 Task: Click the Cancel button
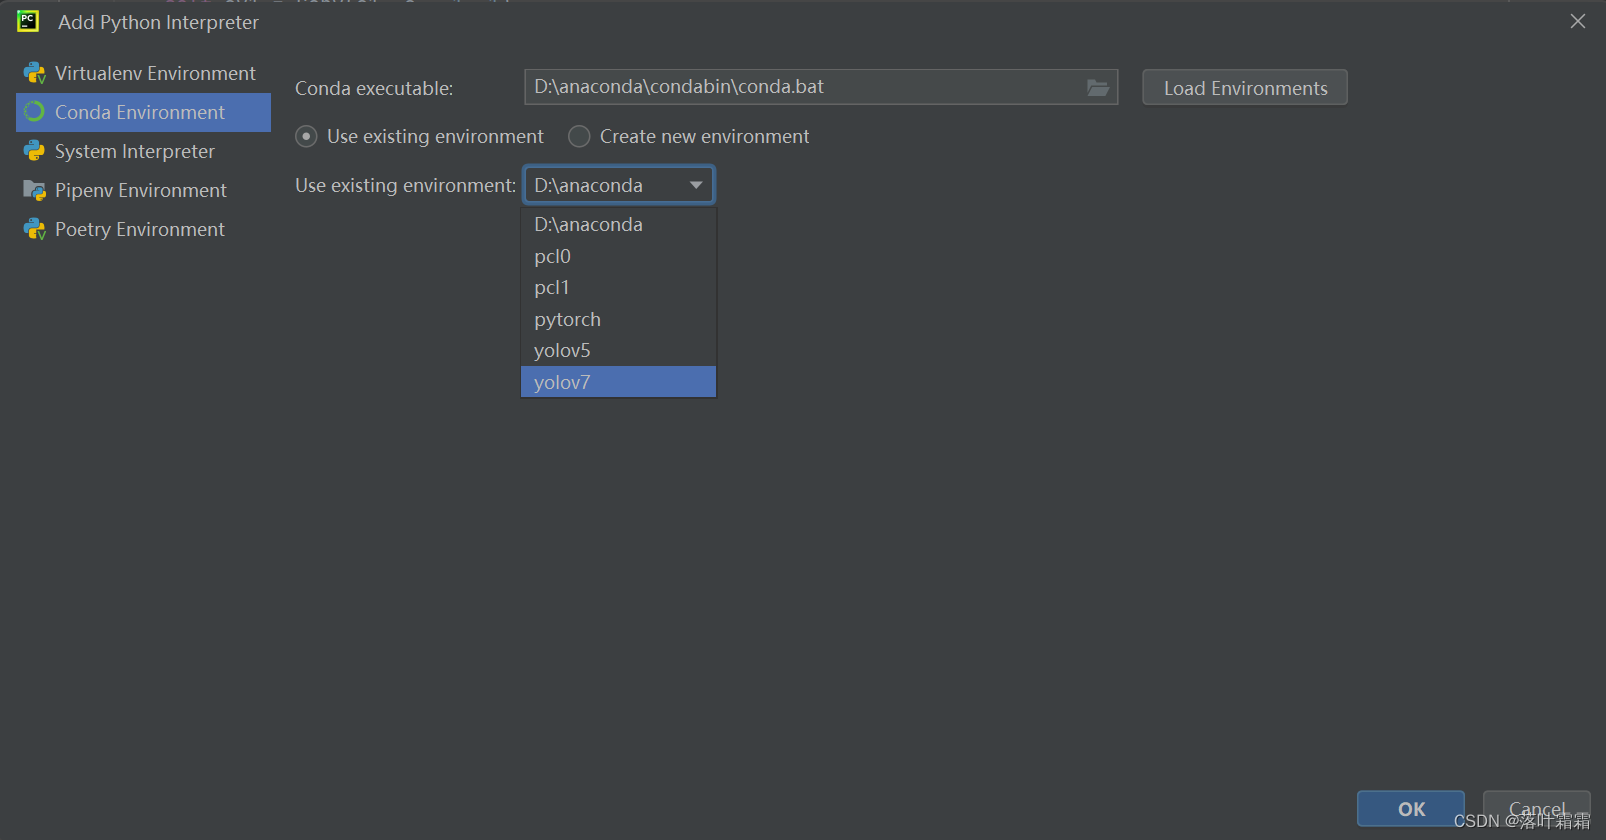pyautogui.click(x=1537, y=808)
